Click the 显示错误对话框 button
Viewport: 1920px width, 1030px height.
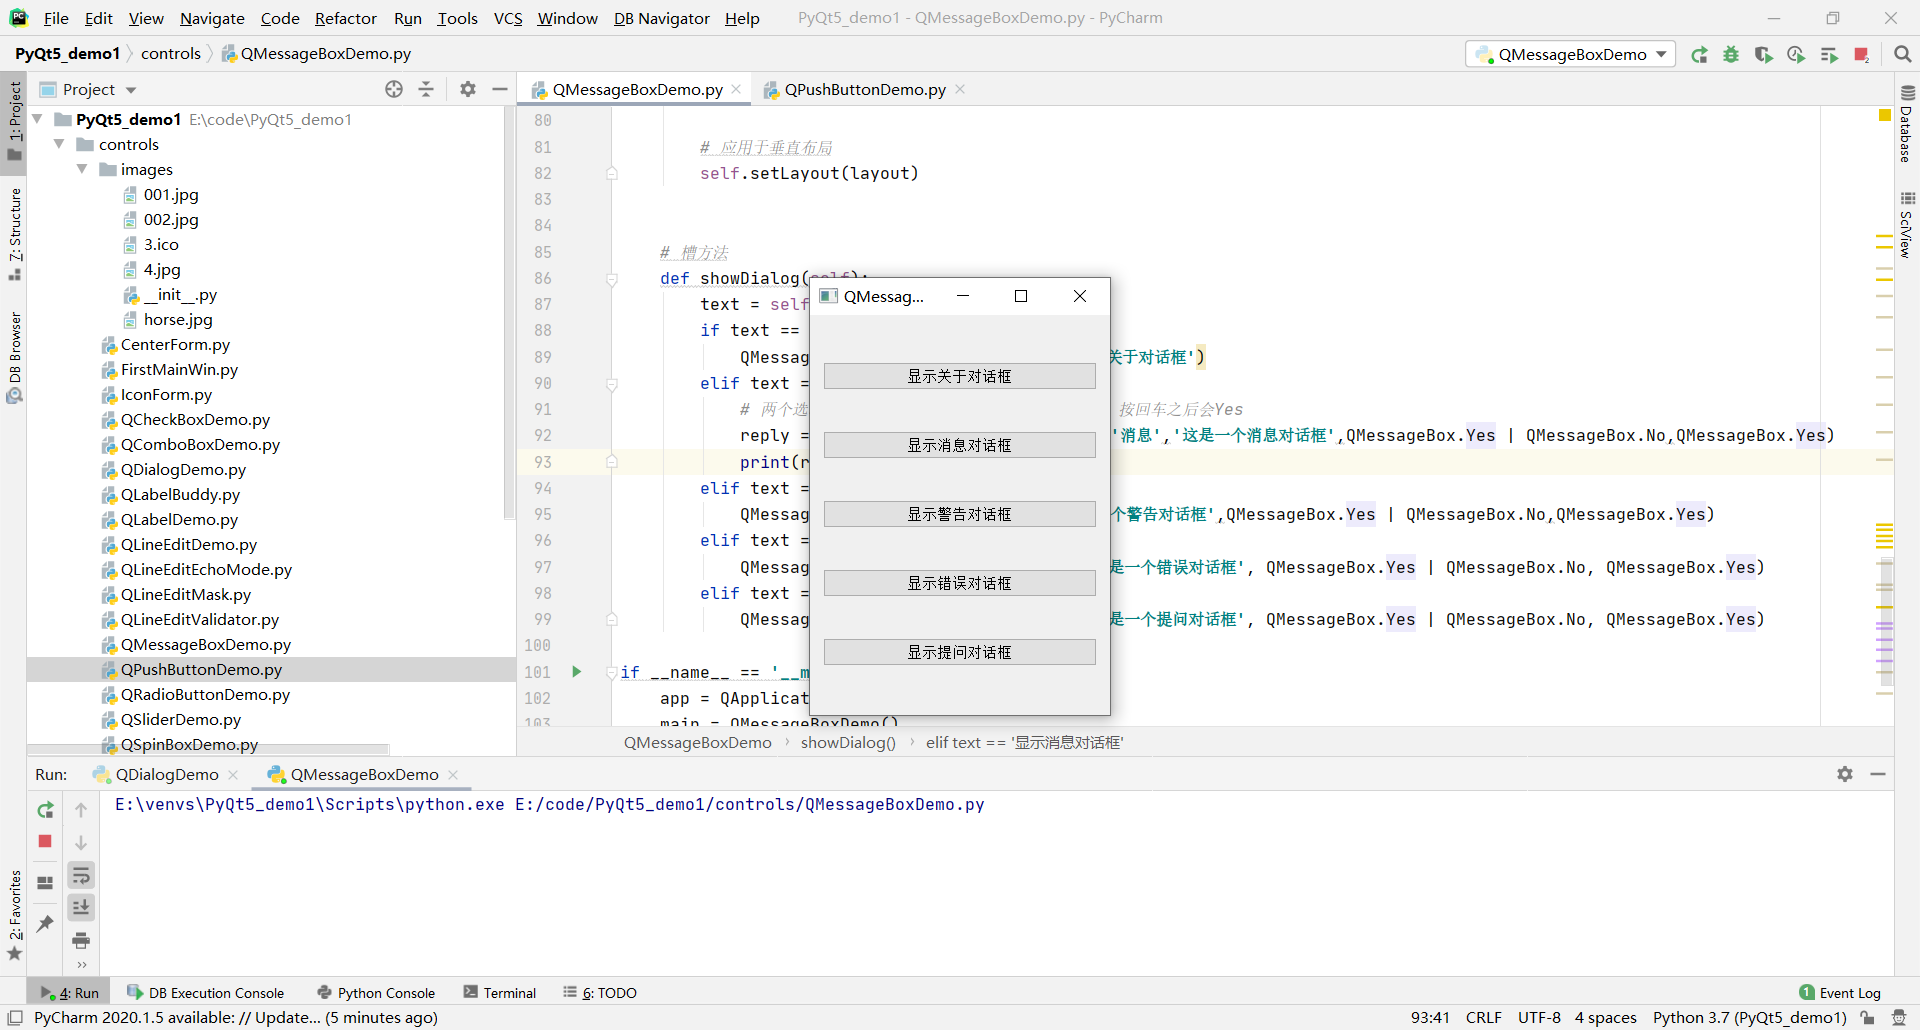pos(960,583)
